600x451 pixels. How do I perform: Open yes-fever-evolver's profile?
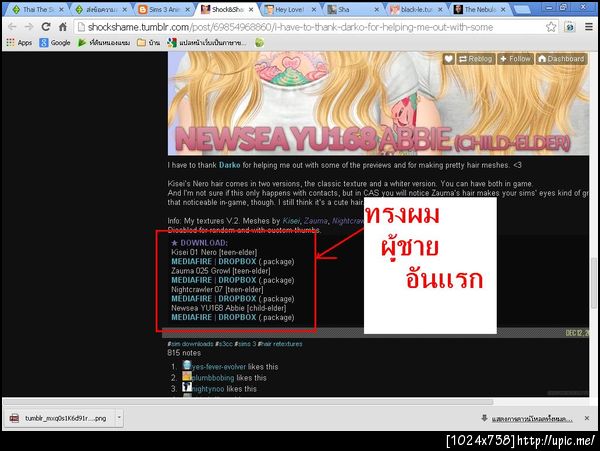point(218,366)
